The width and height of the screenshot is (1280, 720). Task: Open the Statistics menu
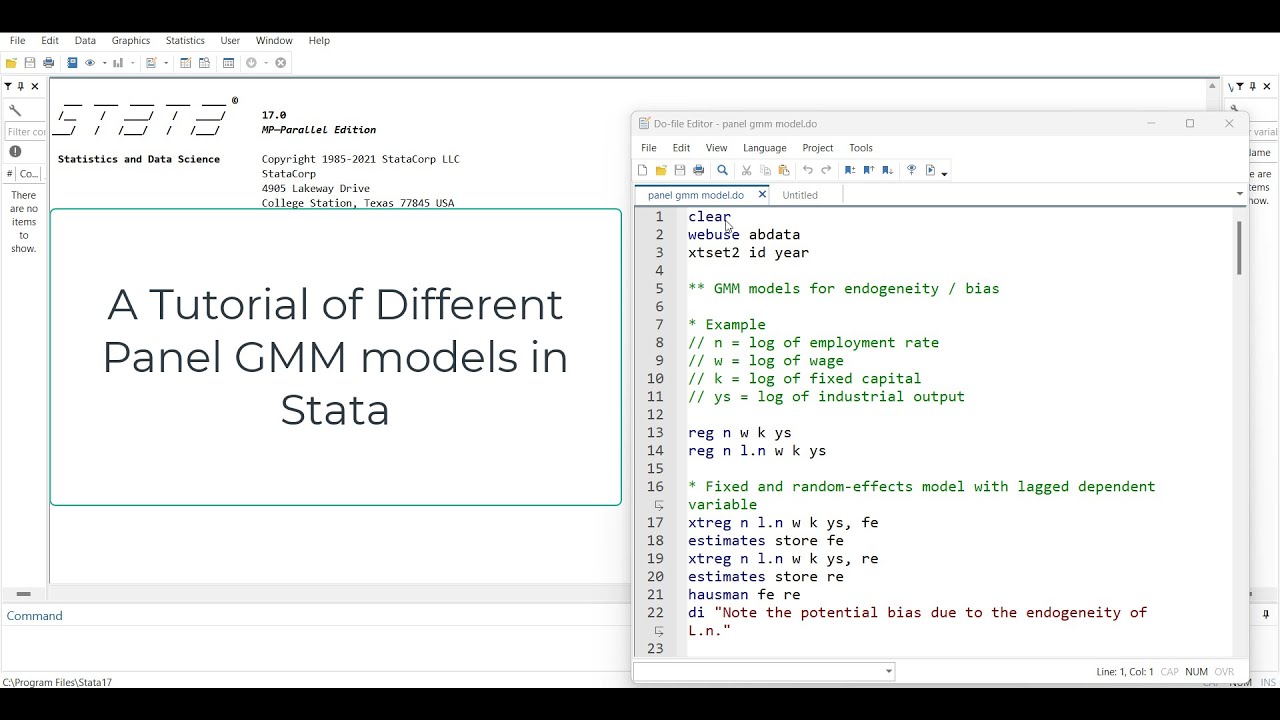(x=185, y=41)
